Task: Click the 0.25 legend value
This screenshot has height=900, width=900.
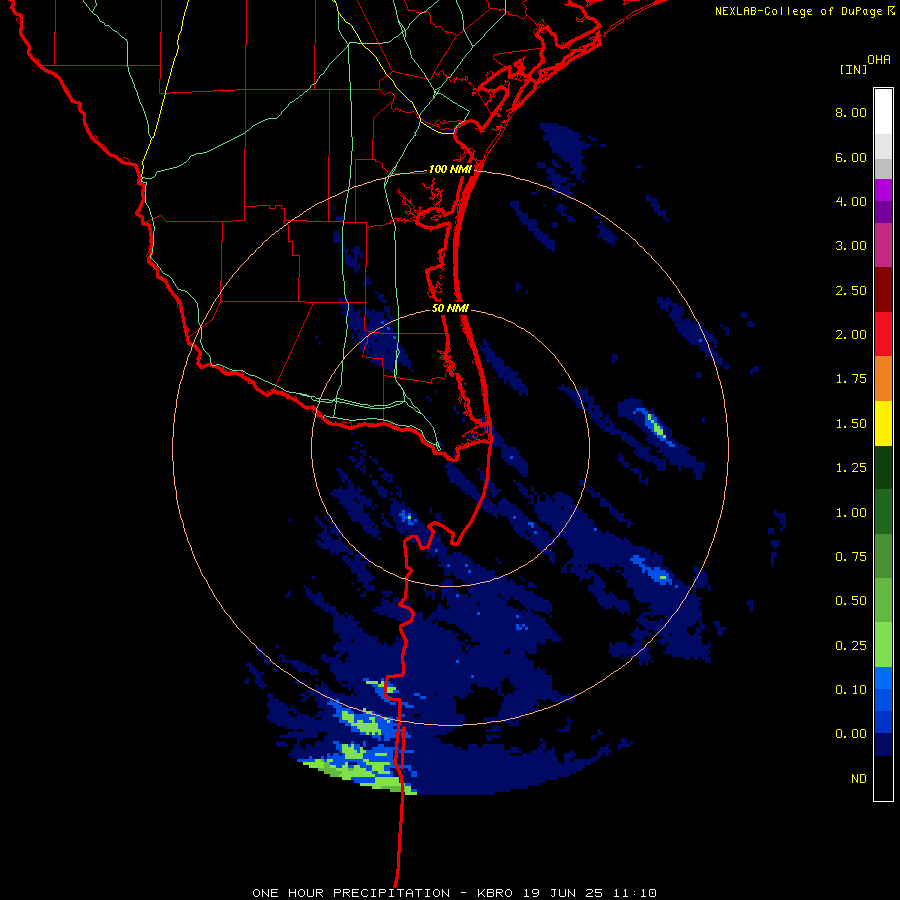Action: click(x=851, y=646)
